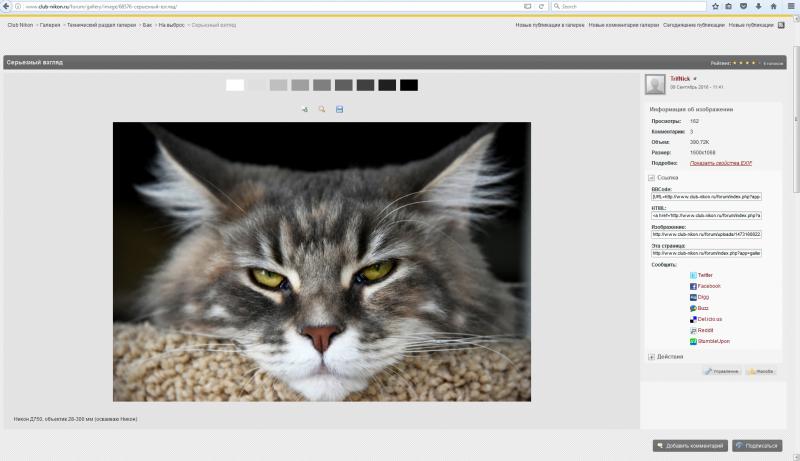Open TriNick user profile link
The width and height of the screenshot is (800, 461).
pos(680,79)
